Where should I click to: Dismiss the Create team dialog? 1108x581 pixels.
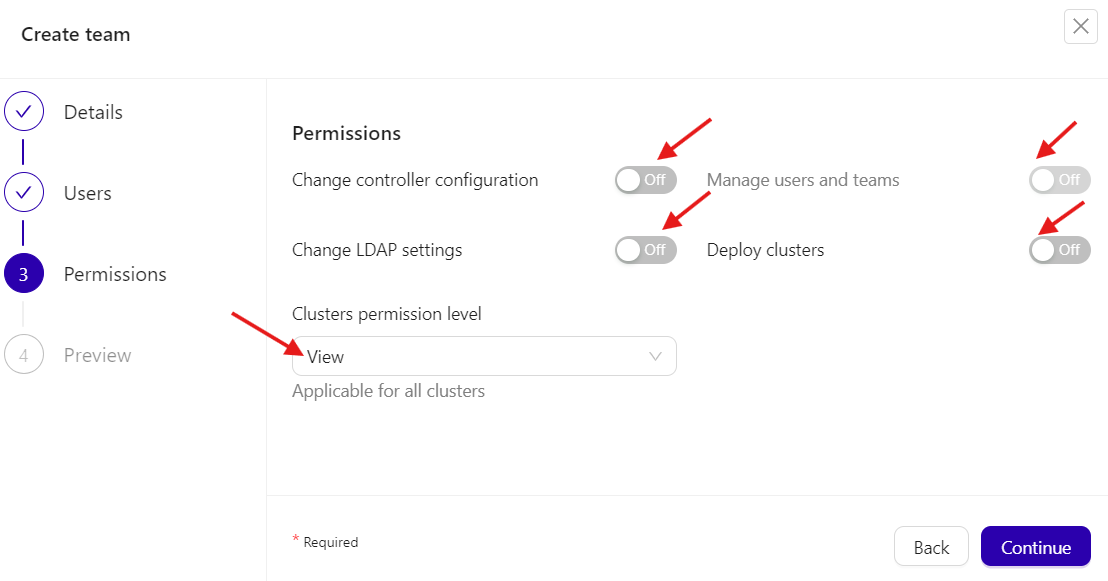click(1081, 27)
